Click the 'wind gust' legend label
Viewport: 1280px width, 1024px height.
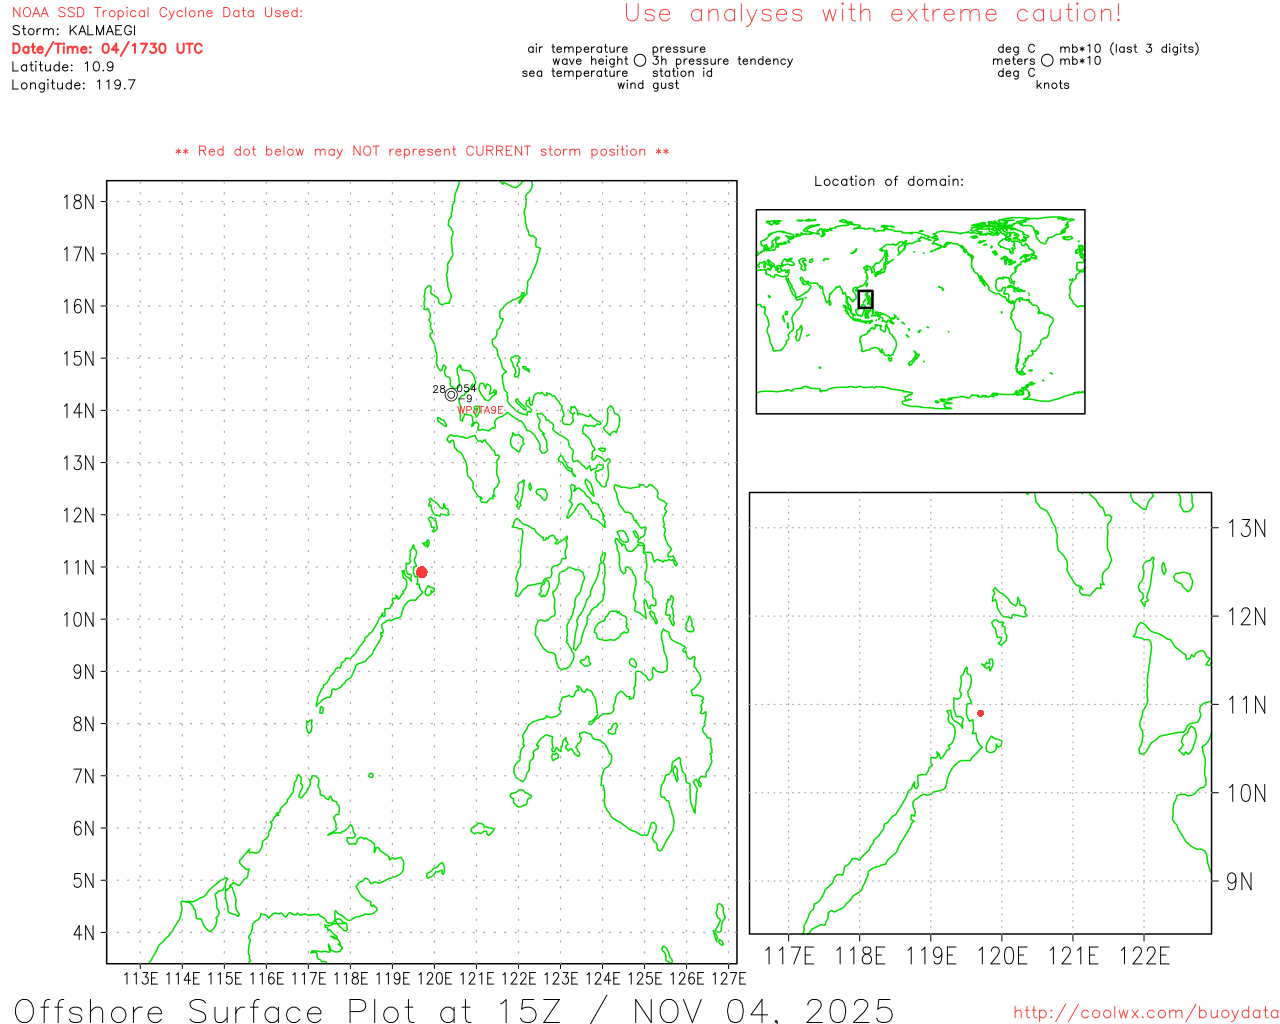point(648,85)
